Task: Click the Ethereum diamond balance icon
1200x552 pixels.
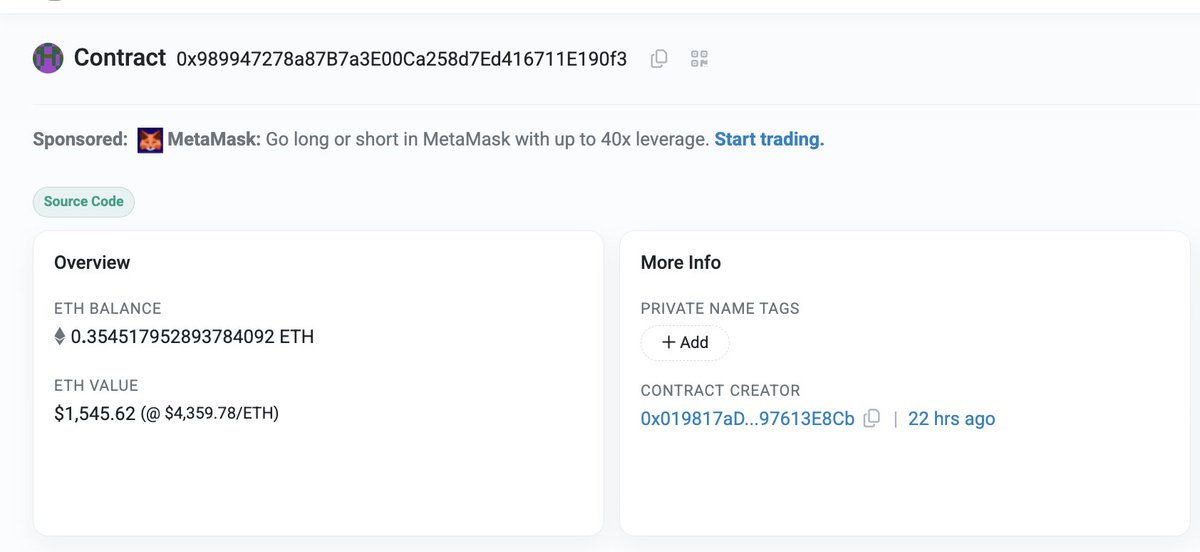Action: coord(60,337)
